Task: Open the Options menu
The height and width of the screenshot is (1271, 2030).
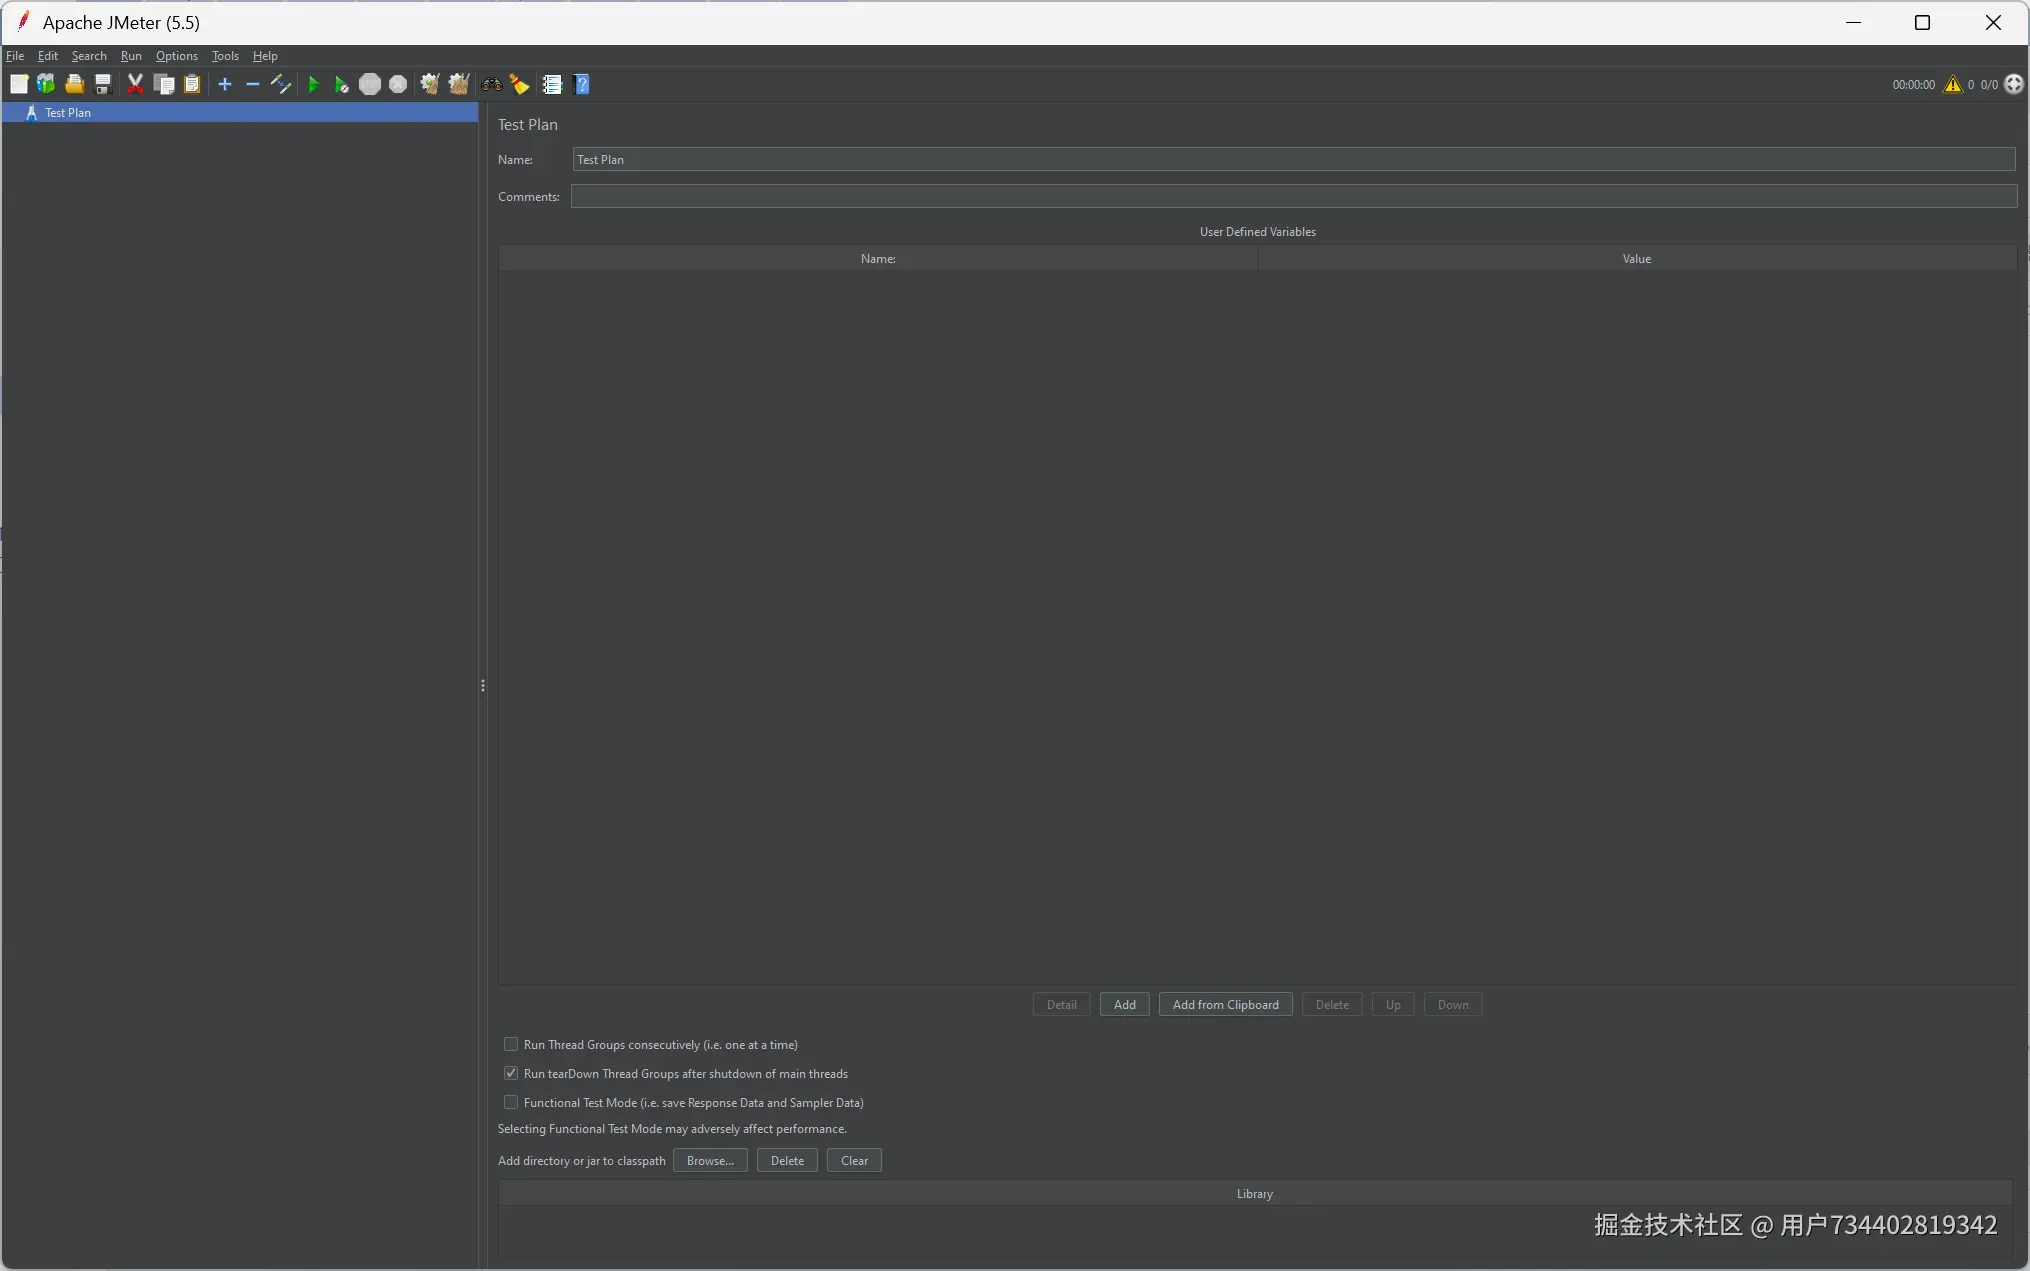Action: 177,56
